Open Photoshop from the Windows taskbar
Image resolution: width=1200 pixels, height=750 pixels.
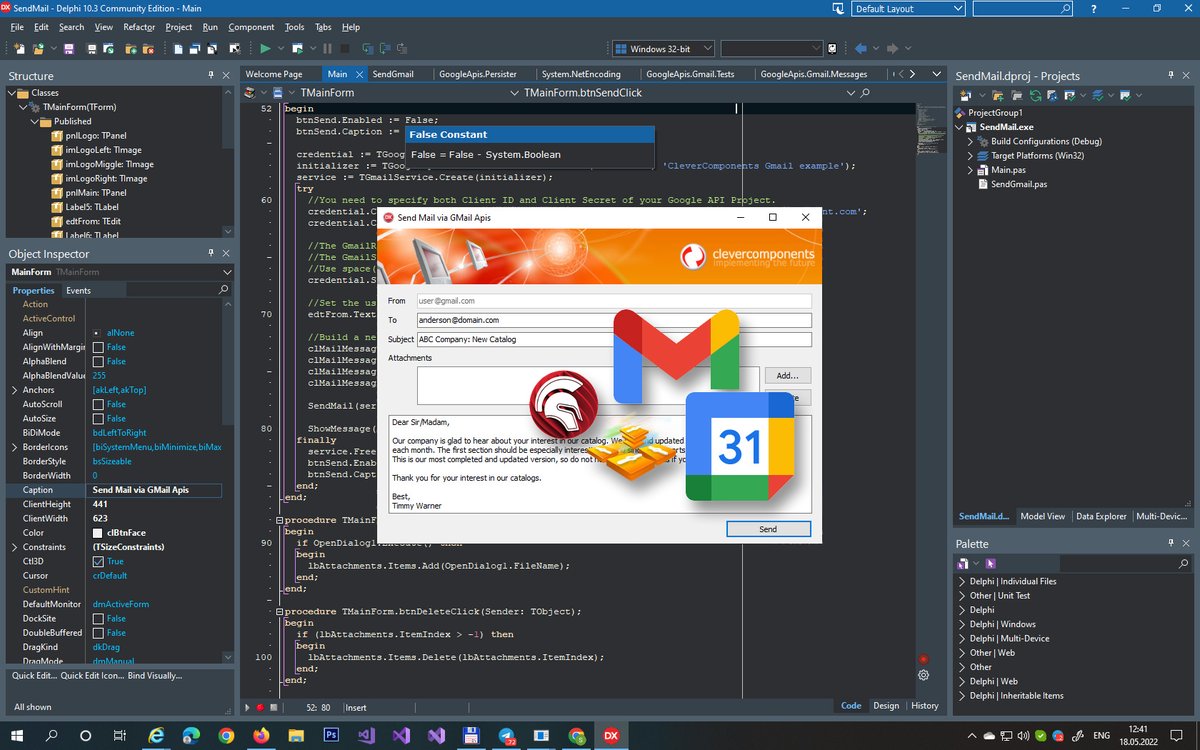pos(331,735)
